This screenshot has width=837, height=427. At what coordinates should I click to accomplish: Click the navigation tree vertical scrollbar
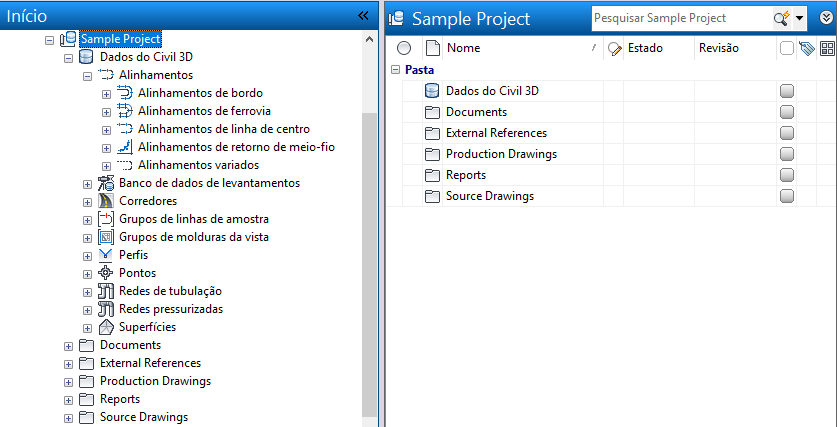click(370, 260)
